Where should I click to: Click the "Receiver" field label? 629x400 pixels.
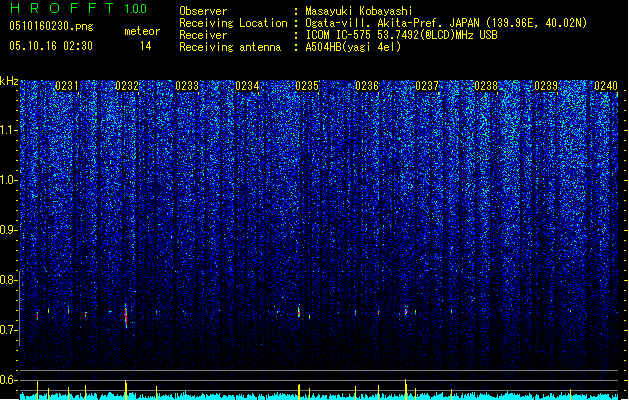click(203, 35)
